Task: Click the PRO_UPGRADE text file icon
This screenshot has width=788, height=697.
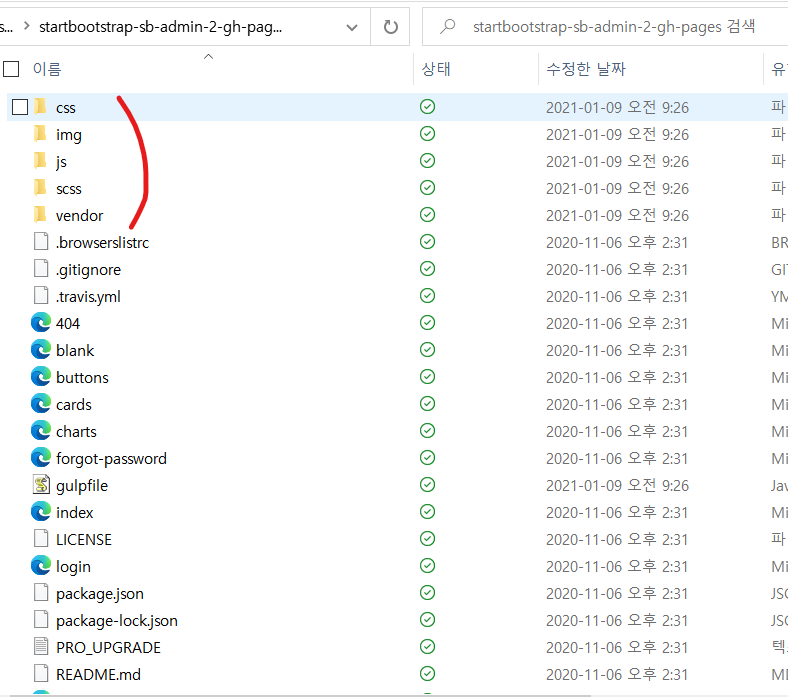Action: click(x=41, y=647)
